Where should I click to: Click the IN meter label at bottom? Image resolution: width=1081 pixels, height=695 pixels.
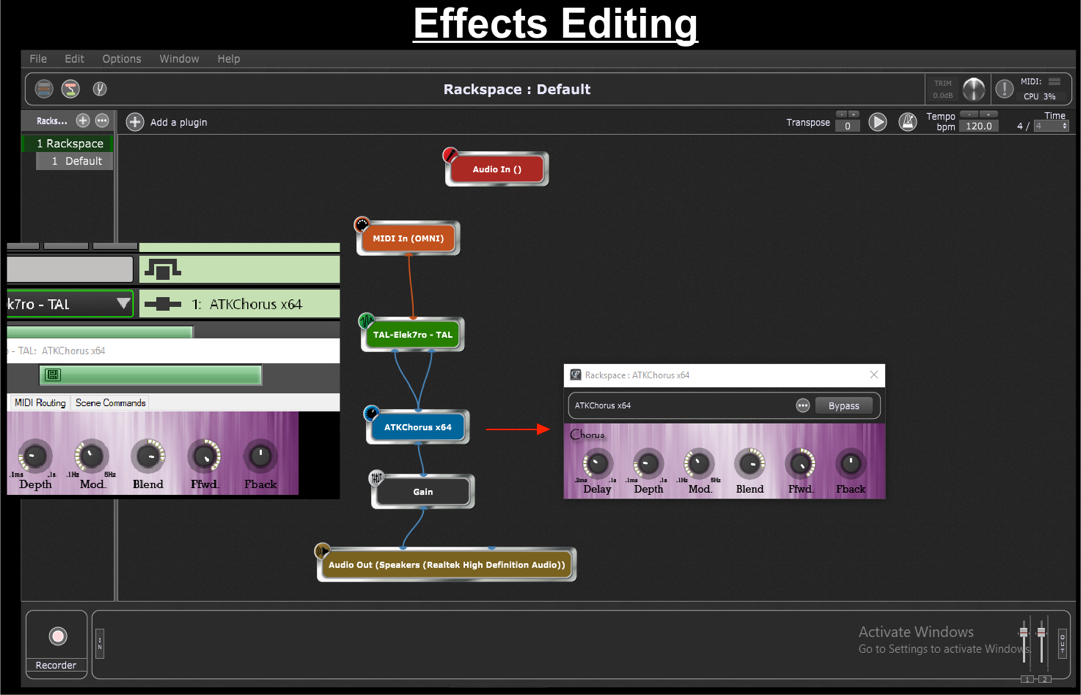(x=100, y=644)
